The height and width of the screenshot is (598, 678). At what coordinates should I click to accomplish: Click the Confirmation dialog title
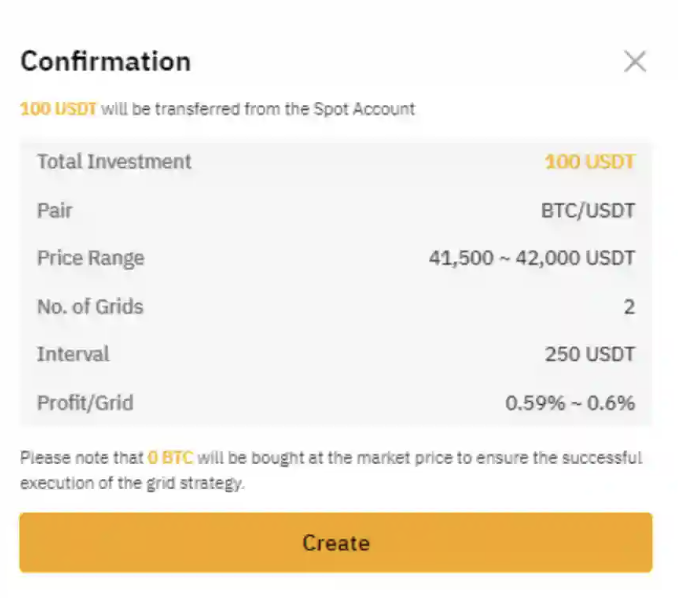coord(105,61)
